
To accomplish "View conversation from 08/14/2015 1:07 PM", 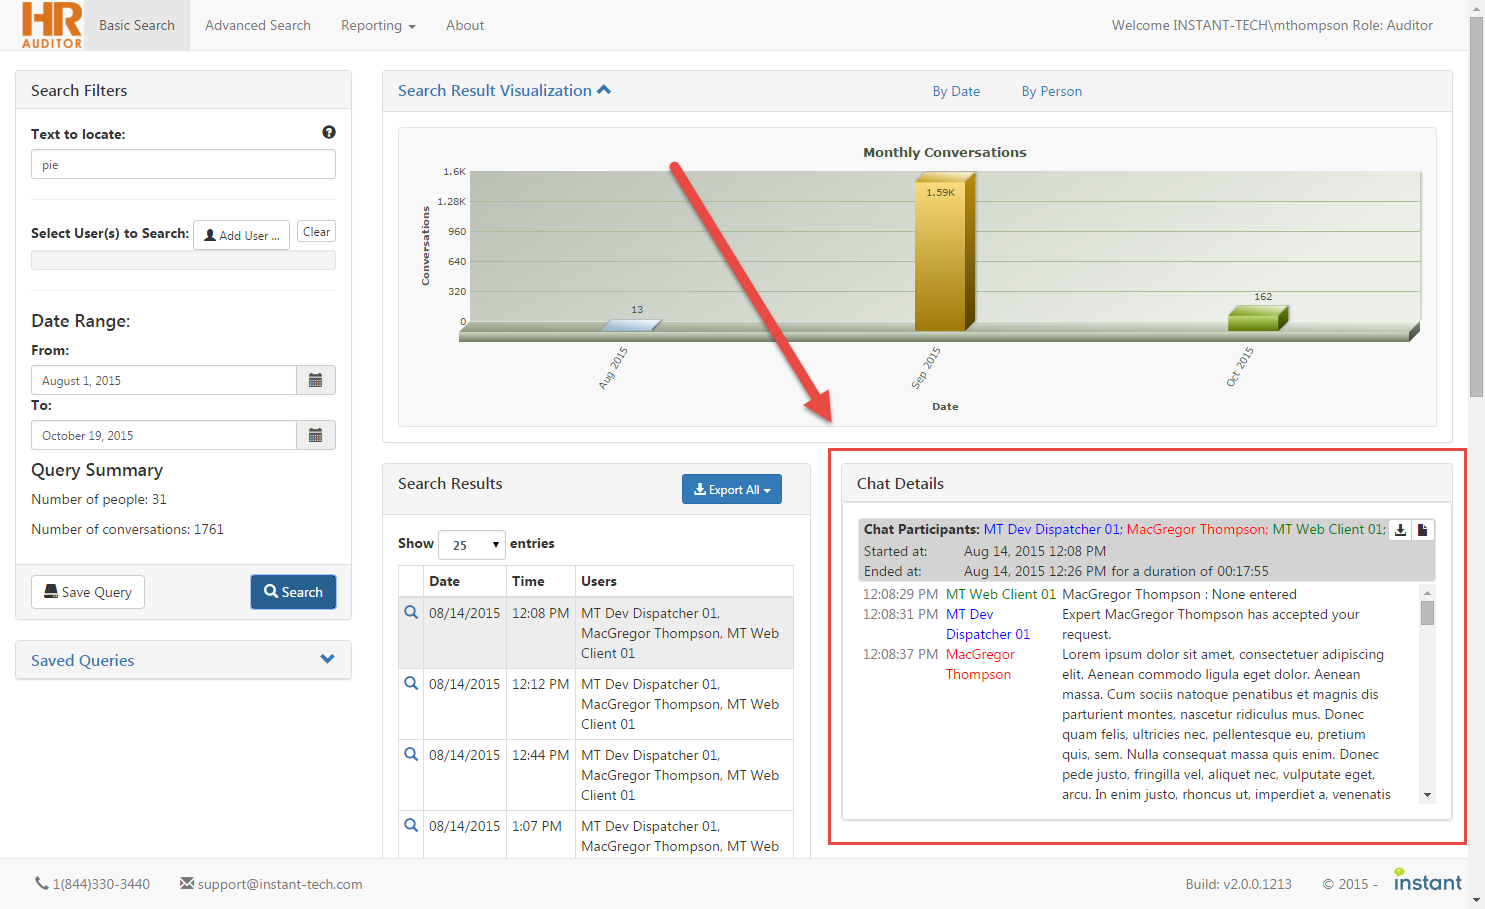I will tap(411, 825).
